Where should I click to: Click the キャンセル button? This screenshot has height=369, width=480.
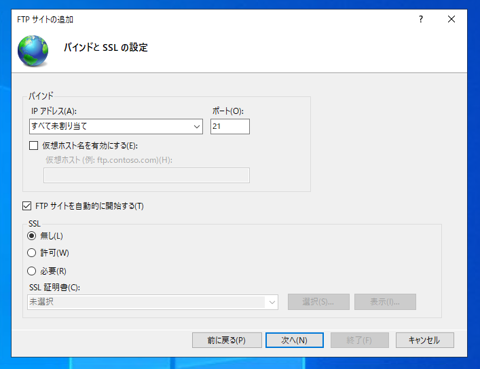pos(425,340)
